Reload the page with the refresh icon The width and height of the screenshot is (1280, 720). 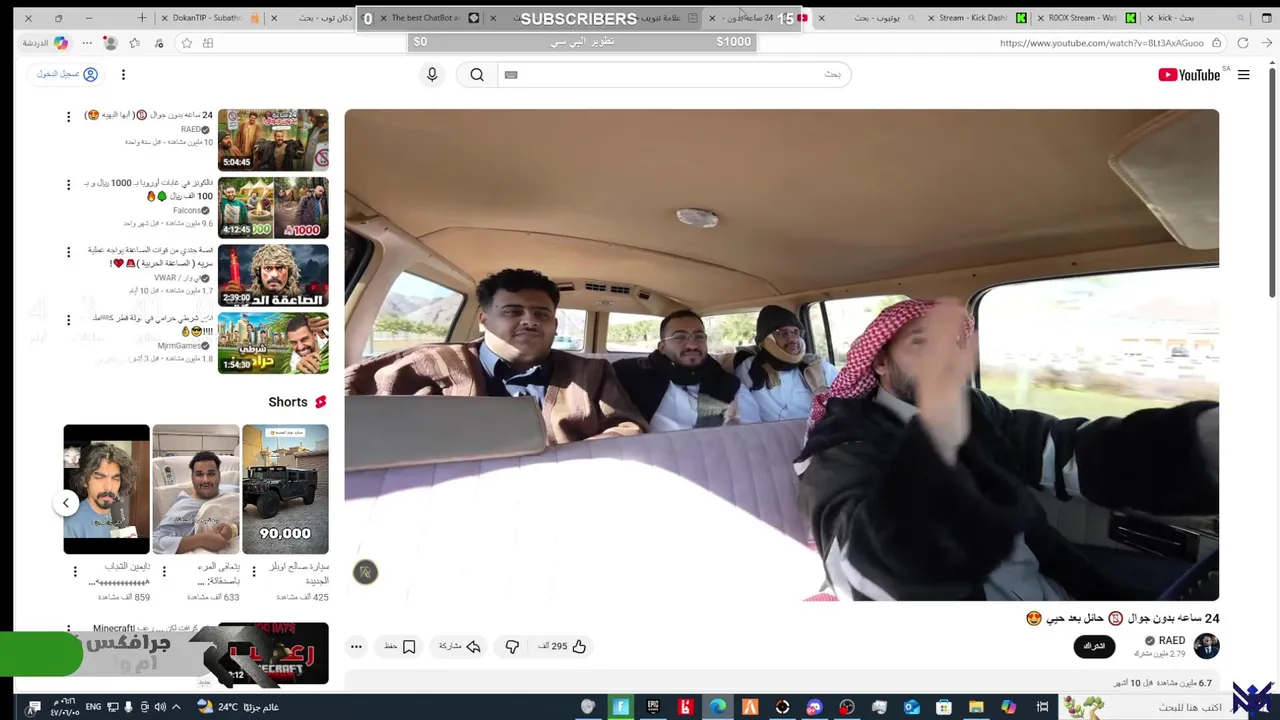pyautogui.click(x=1243, y=43)
